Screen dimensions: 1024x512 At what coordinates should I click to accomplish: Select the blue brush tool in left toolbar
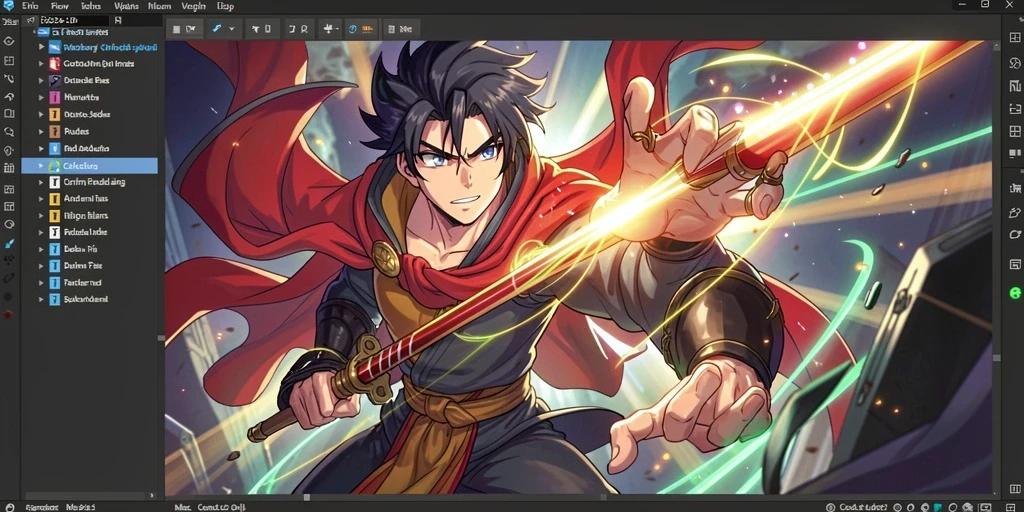click(x=9, y=243)
